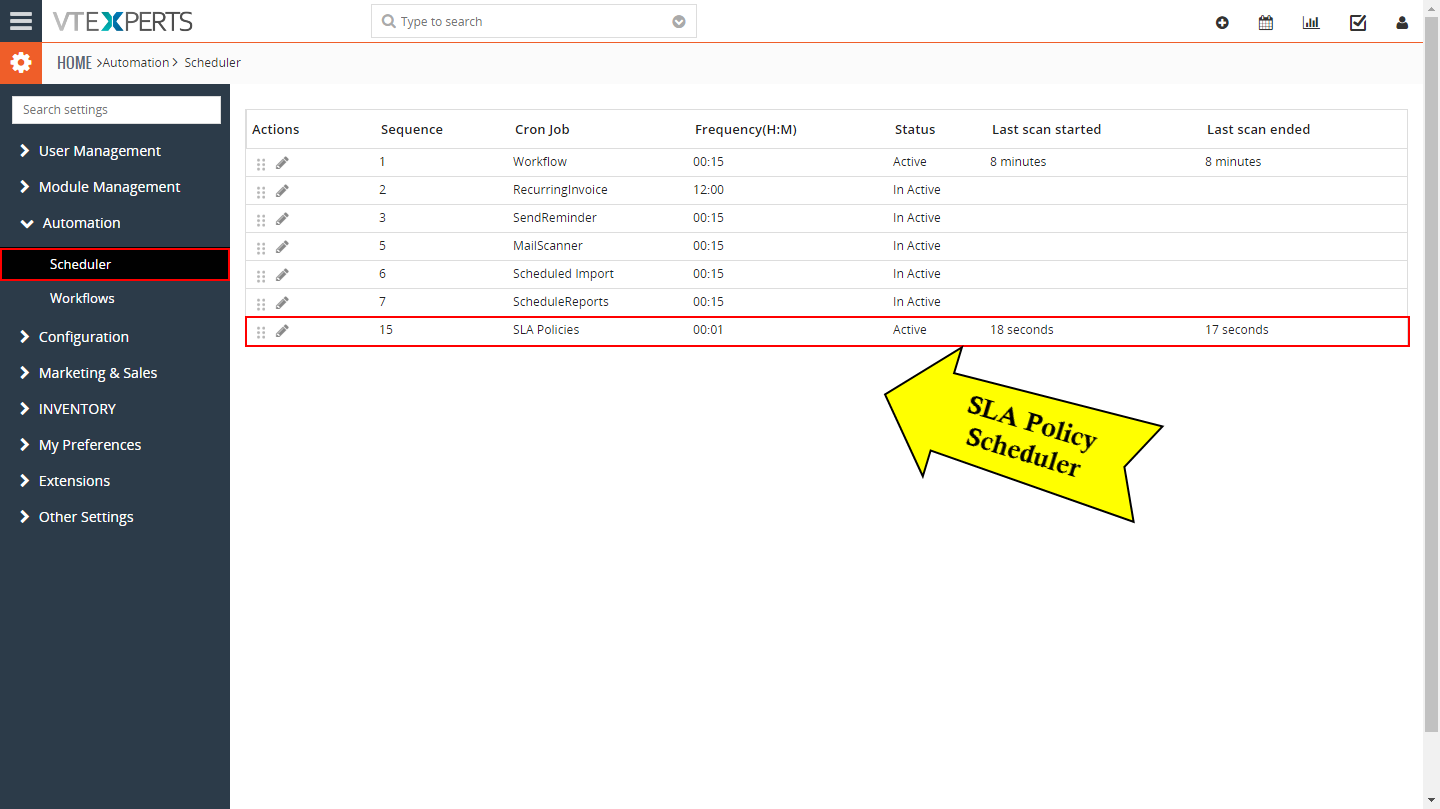Grab the ScheduleReports row drag handle

(x=261, y=304)
